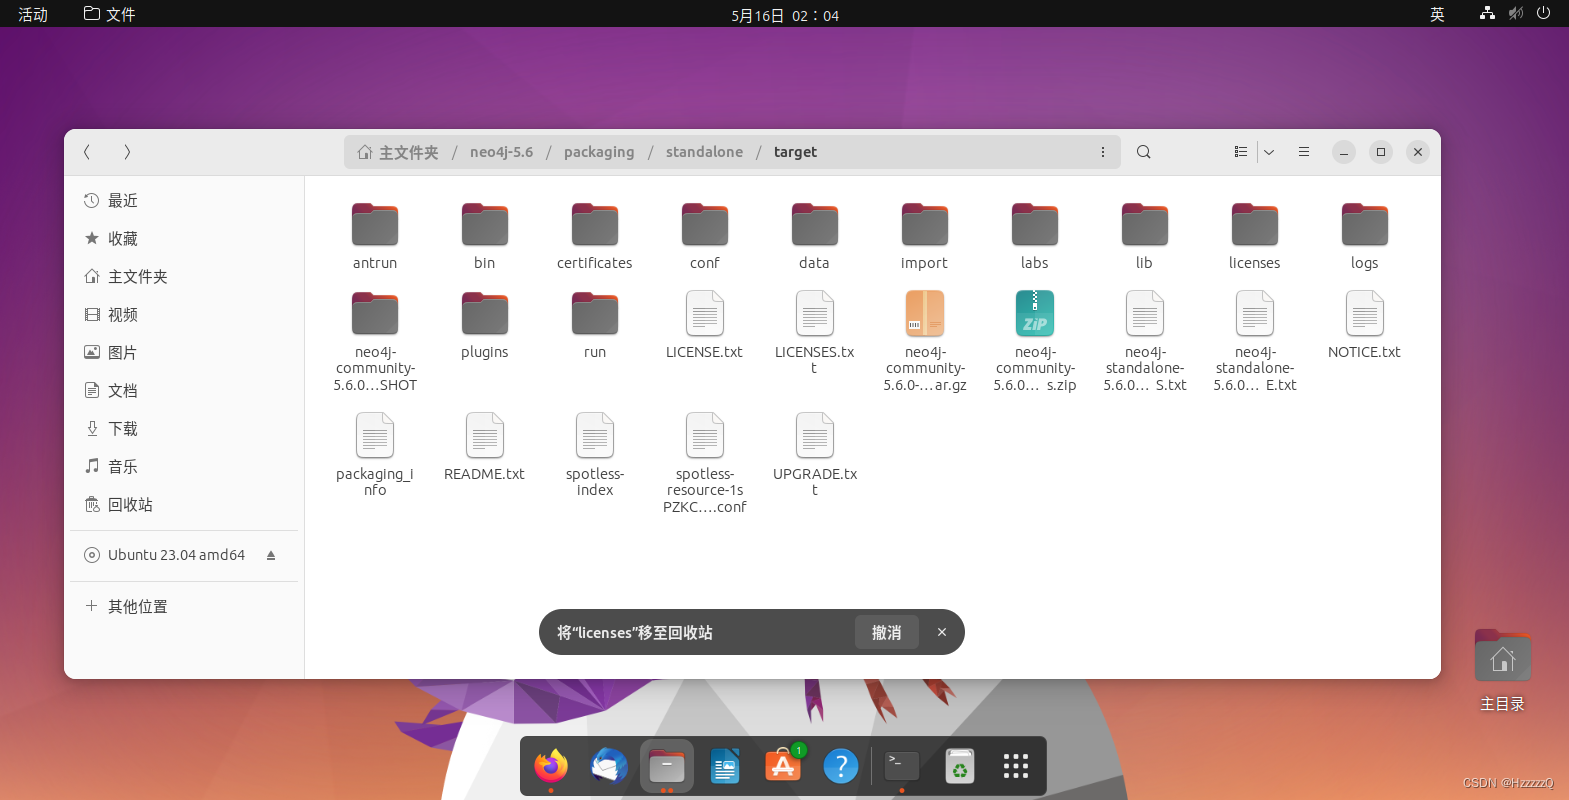Open the run folder
Image resolution: width=1569 pixels, height=800 pixels.
595,326
